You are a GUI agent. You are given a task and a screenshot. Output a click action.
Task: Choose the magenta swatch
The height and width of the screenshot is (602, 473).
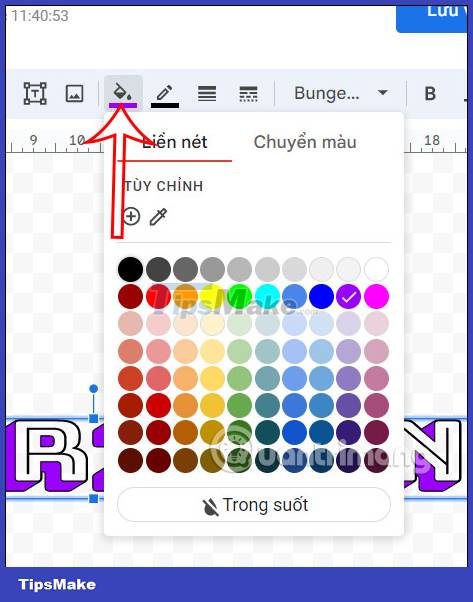tap(376, 296)
